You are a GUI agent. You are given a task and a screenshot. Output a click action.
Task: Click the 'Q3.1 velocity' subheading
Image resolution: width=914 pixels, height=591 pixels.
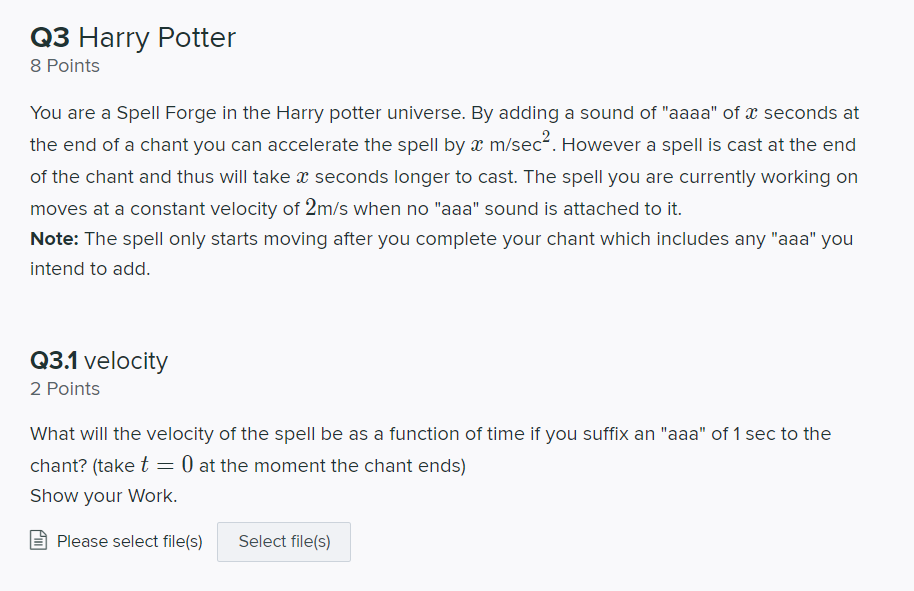point(98,361)
